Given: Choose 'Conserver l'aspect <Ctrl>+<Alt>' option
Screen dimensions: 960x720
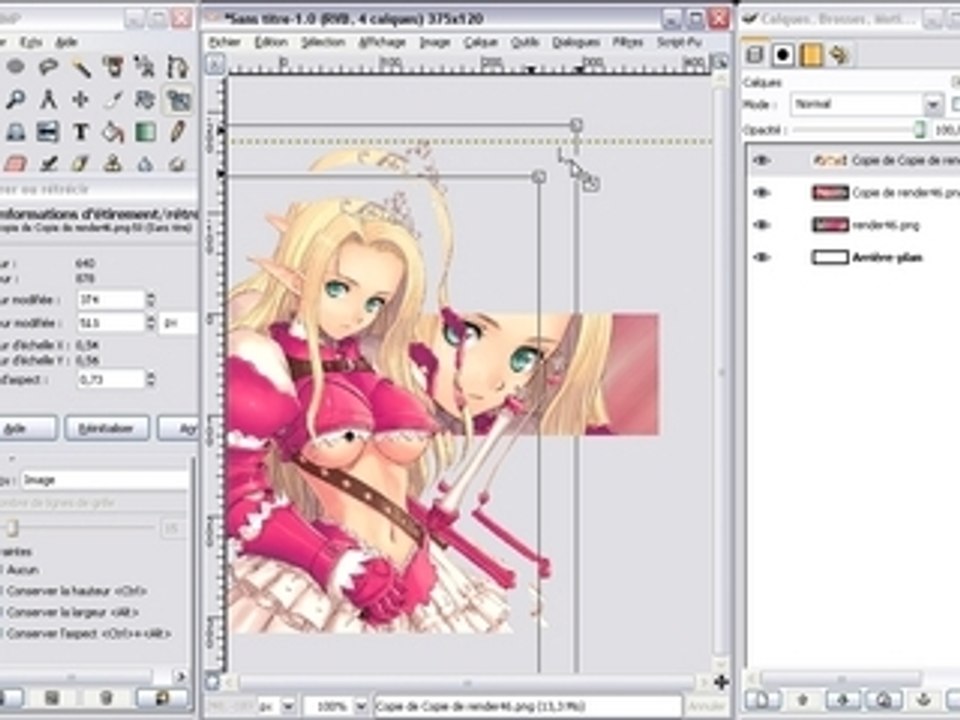Looking at the screenshot, I should click(88, 634).
